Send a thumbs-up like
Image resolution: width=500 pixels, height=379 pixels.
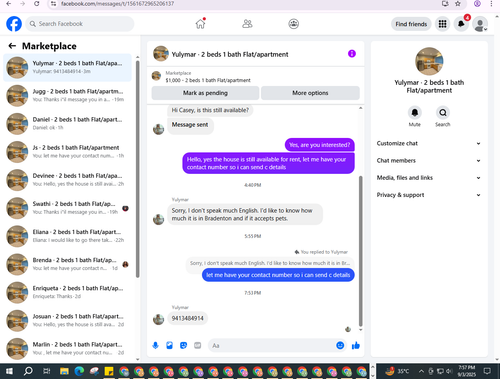(x=356, y=346)
